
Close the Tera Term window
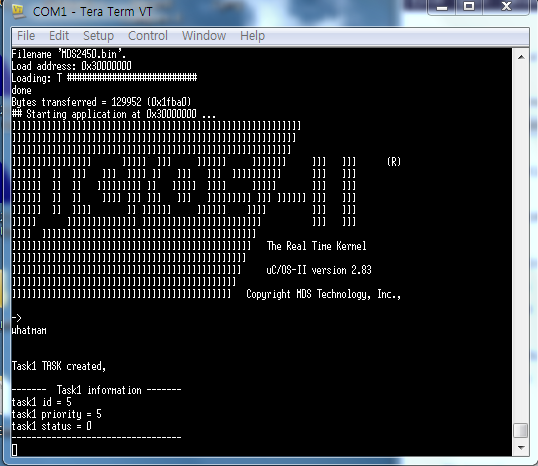click(x=506, y=7)
